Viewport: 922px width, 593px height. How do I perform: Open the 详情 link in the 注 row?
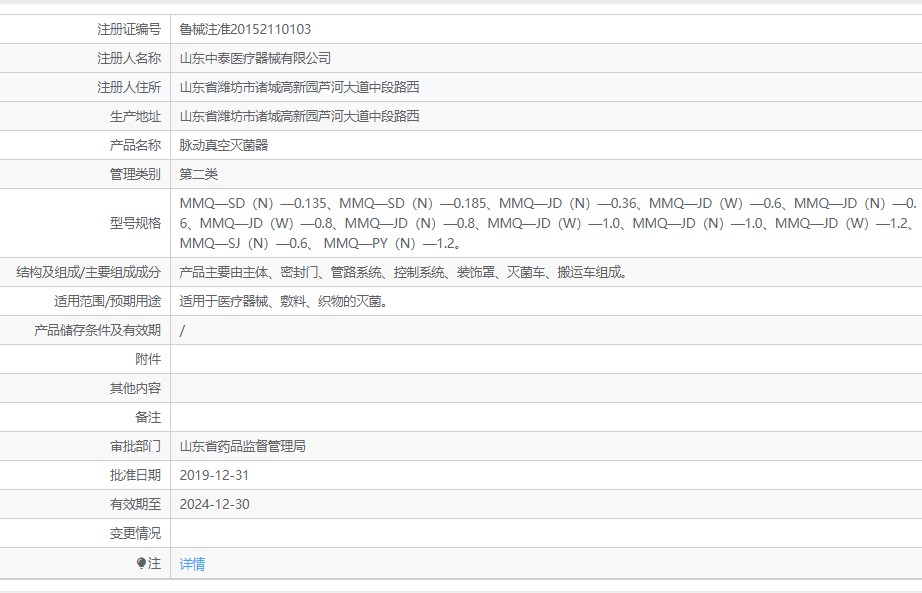tap(192, 564)
